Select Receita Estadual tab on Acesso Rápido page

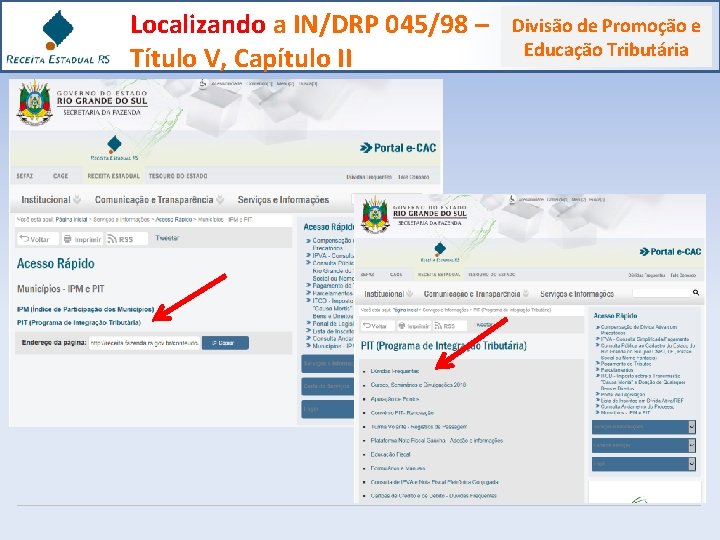click(x=113, y=176)
